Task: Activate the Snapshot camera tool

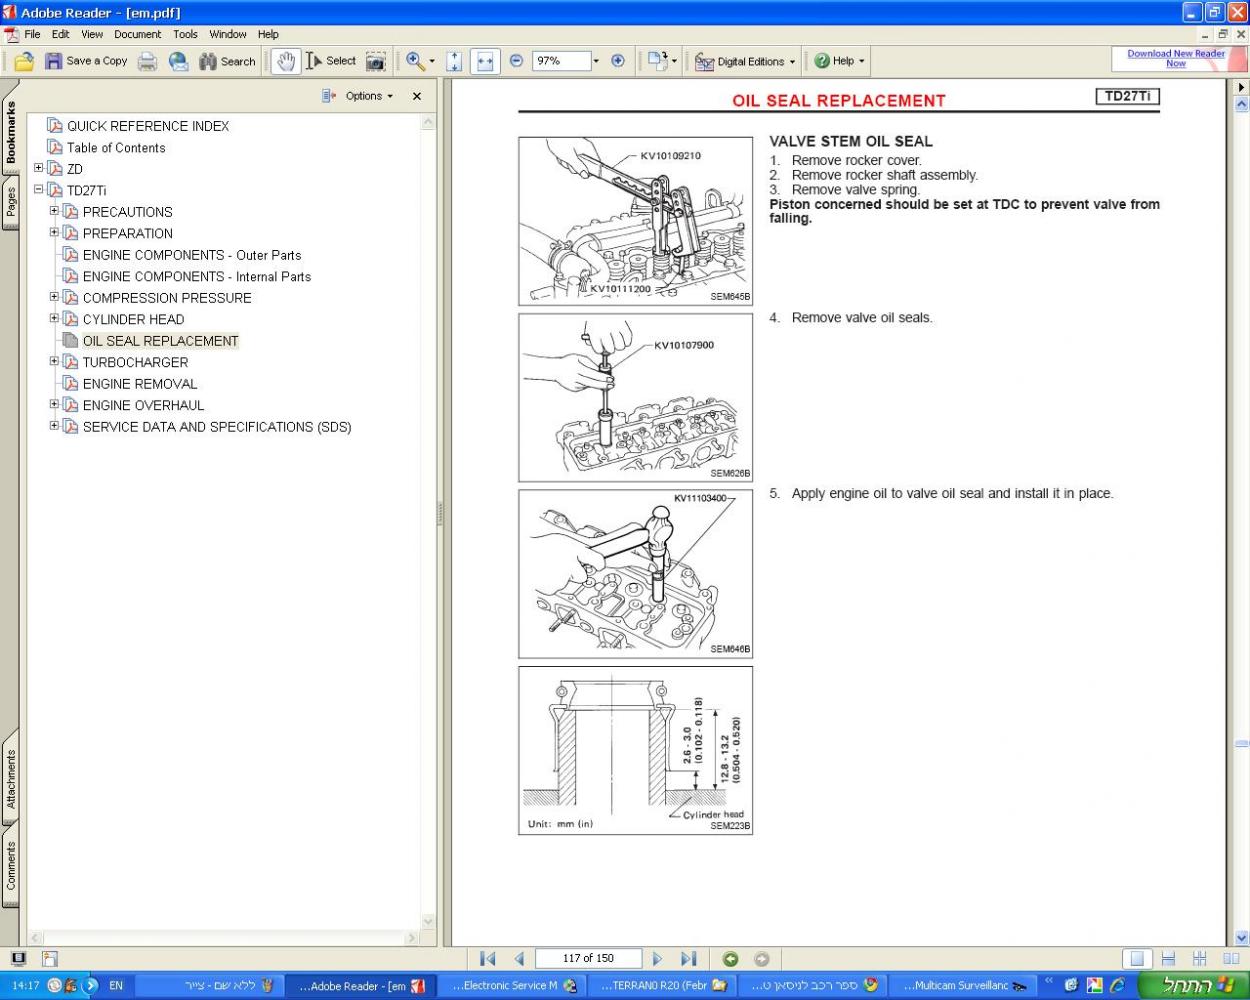Action: point(375,61)
